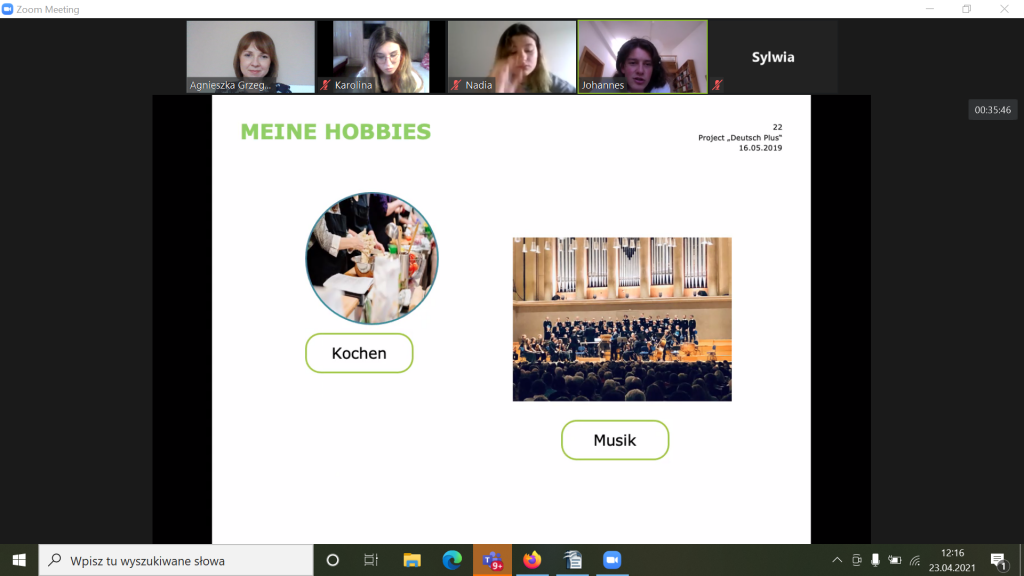Open Microsoft Teams from taskbar
Image resolution: width=1024 pixels, height=576 pixels.
tap(492, 560)
